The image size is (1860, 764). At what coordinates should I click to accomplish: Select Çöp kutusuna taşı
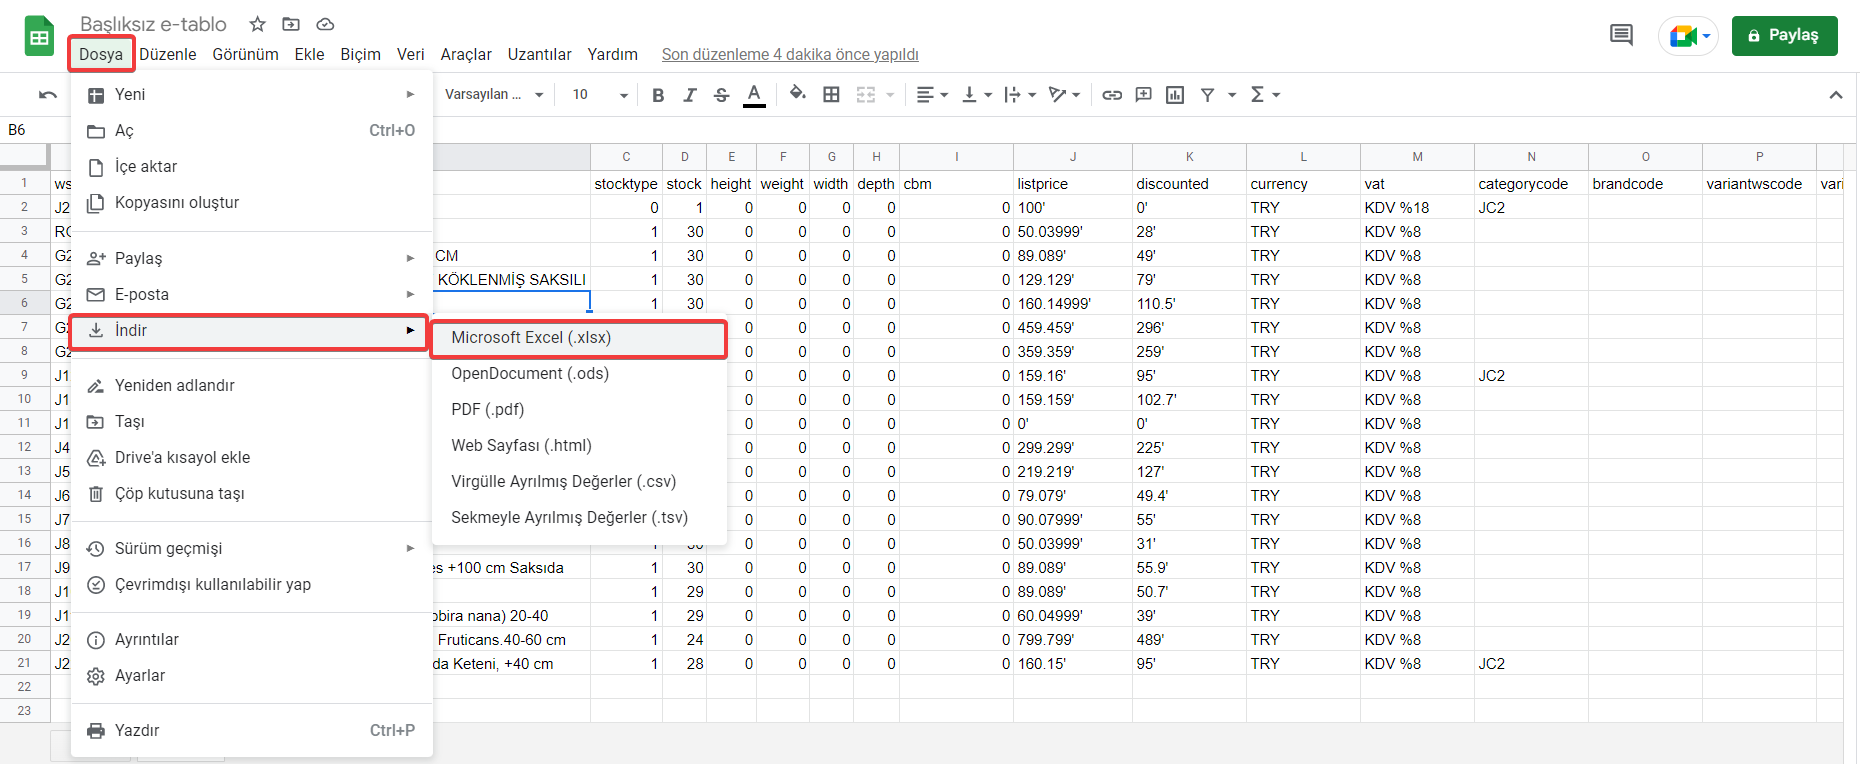click(251, 493)
